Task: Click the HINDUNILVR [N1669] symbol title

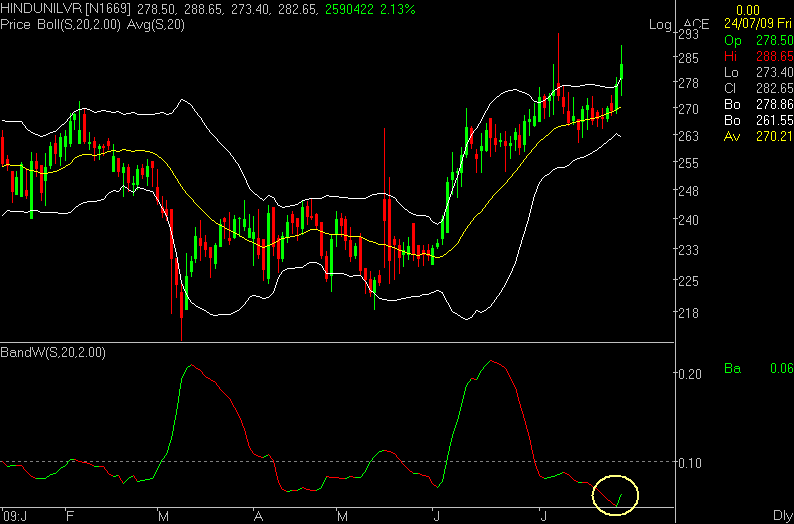Action: click(x=65, y=10)
